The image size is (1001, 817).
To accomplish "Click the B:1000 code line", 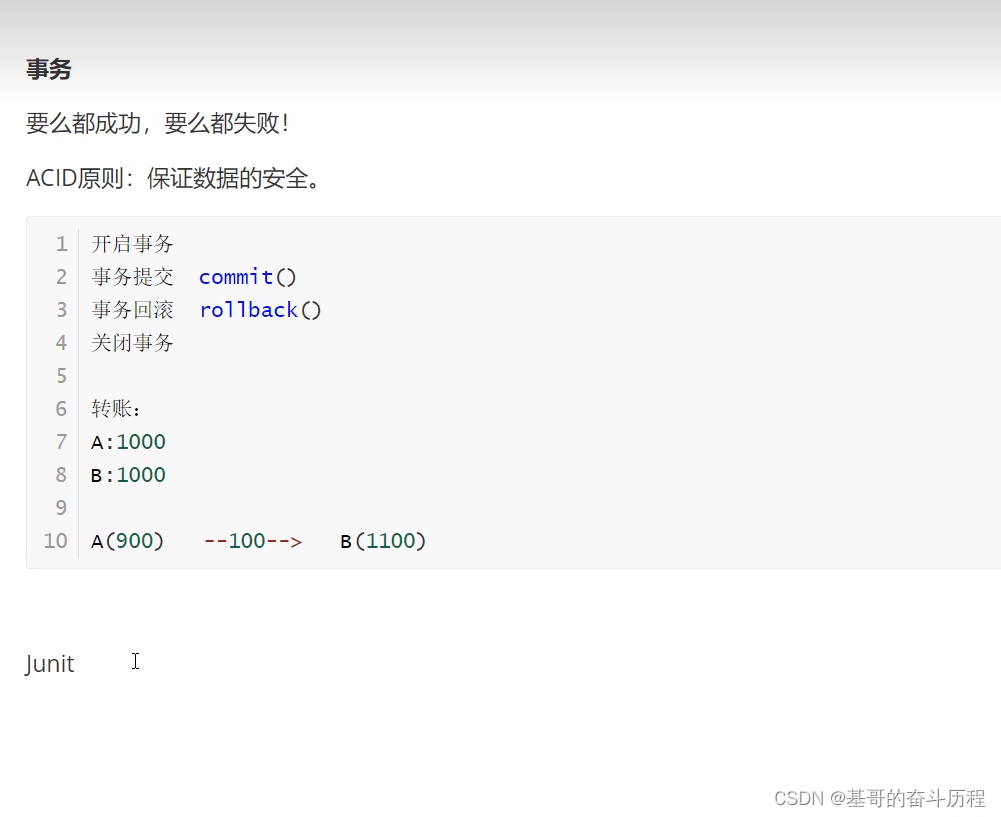I will 128,475.
